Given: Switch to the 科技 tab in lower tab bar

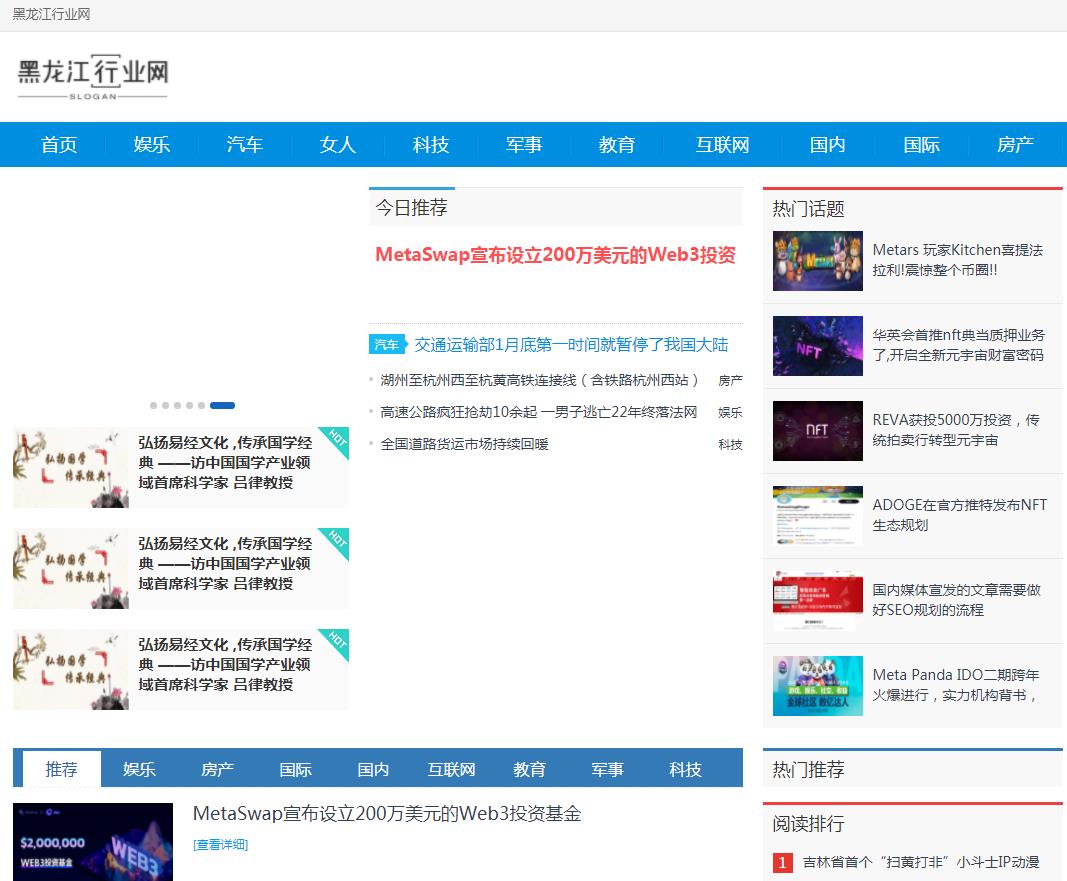Looking at the screenshot, I should [685, 769].
